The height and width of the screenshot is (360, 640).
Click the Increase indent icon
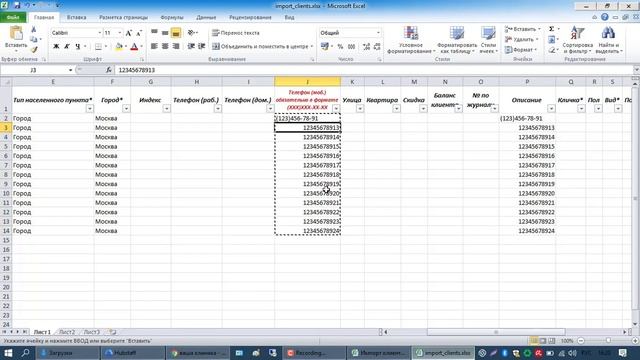click(202, 47)
